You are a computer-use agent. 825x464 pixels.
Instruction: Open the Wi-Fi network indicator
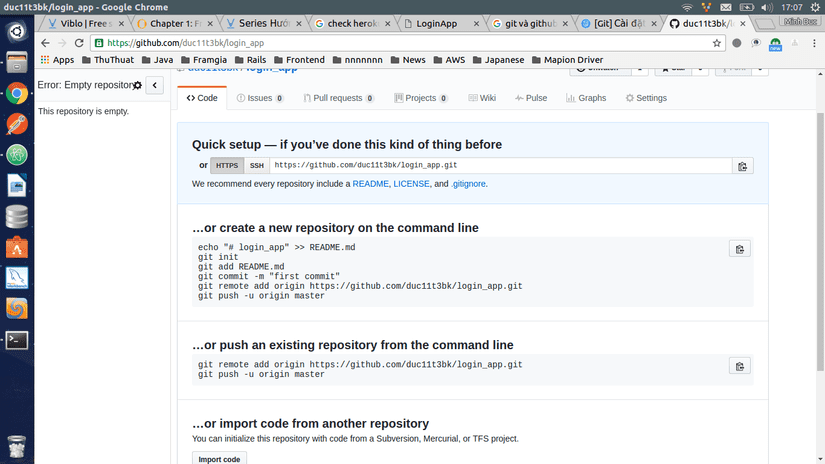point(687,7)
